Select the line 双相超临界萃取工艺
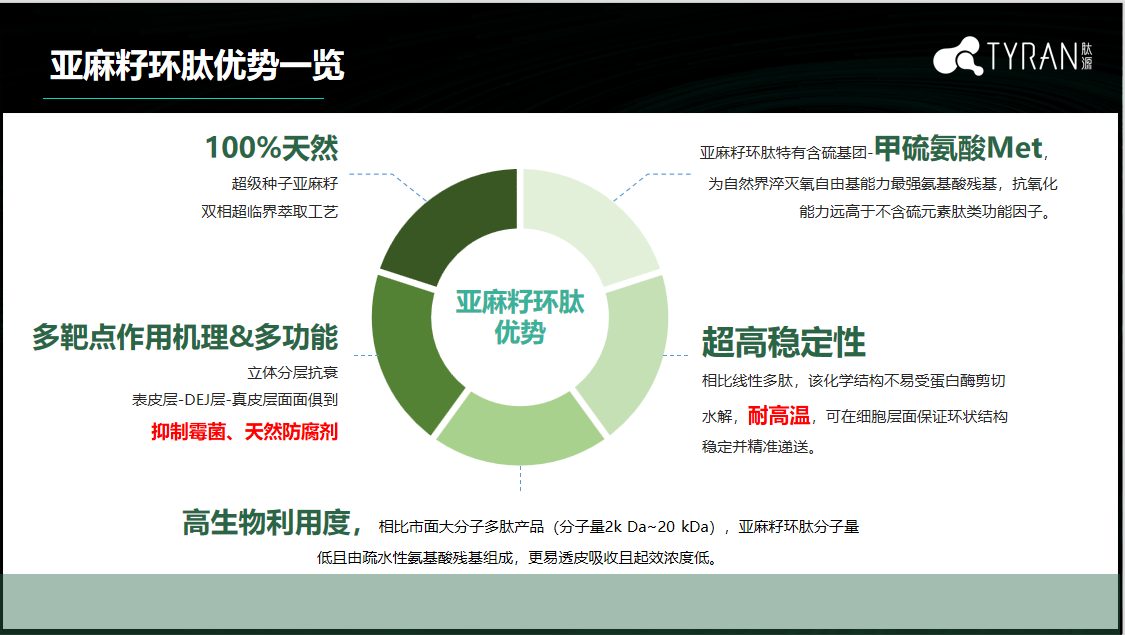The width and height of the screenshot is (1125, 635). tap(269, 212)
